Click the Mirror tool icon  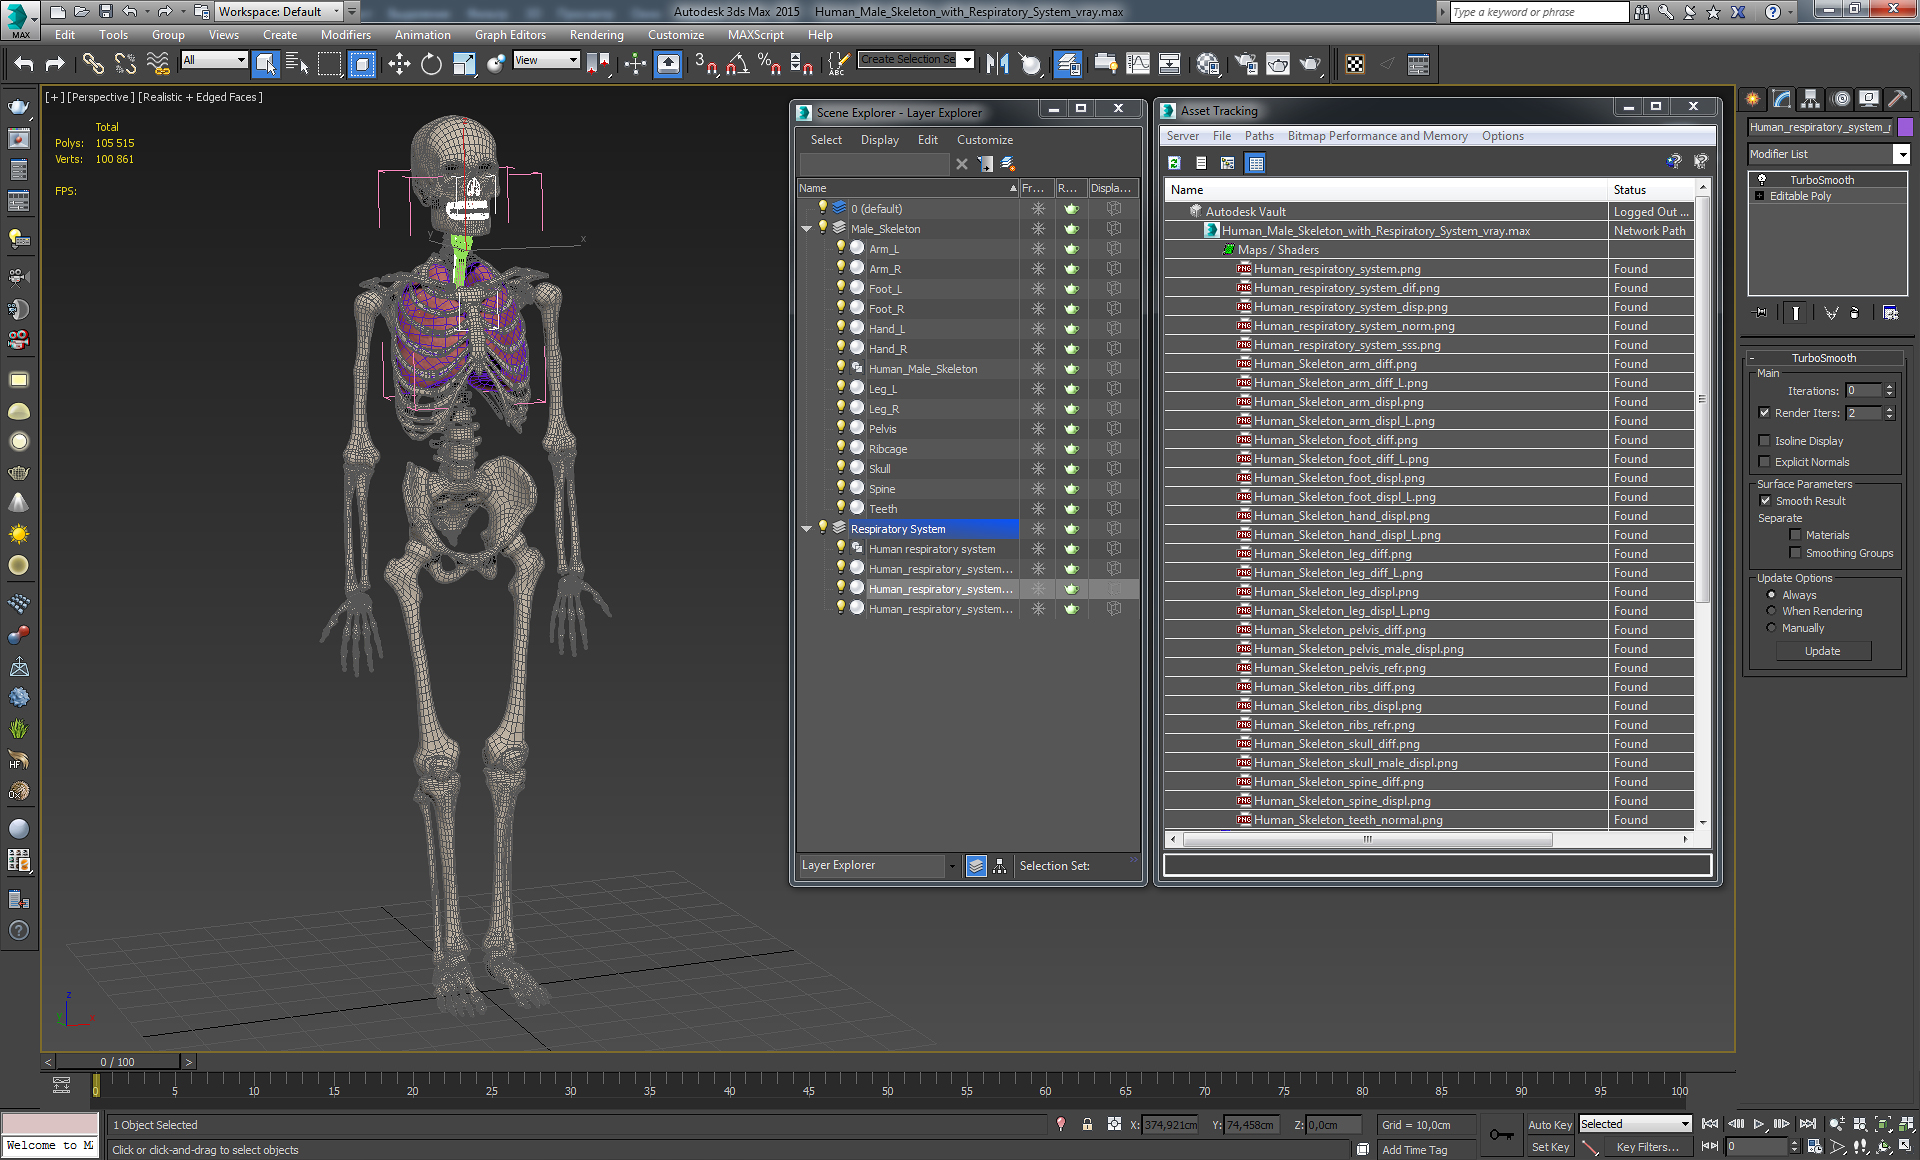click(997, 64)
